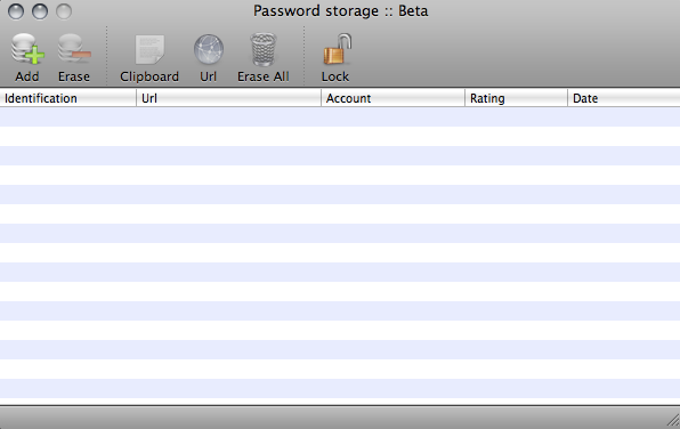Image resolution: width=680 pixels, height=429 pixels.
Task: Click the Erase All trash icon
Action: (x=263, y=49)
